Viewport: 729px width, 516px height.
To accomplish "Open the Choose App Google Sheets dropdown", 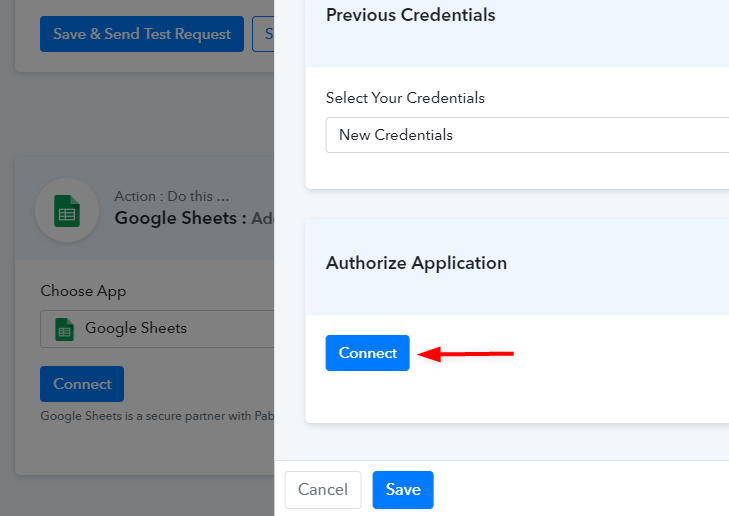I will [x=157, y=329].
